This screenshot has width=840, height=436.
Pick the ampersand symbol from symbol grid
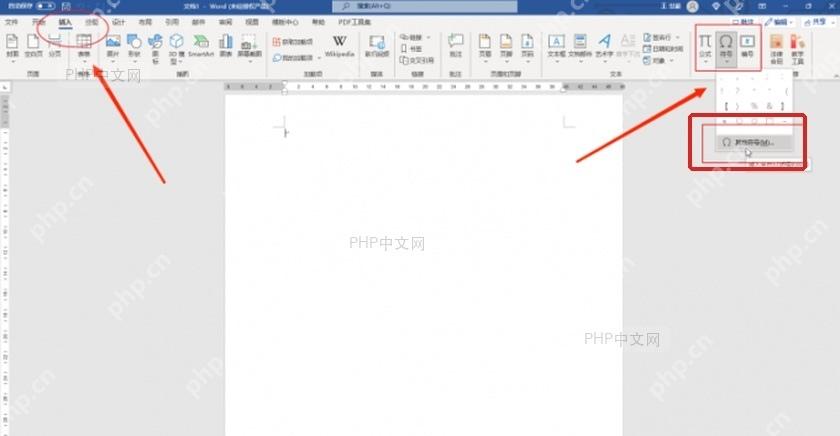(769, 106)
